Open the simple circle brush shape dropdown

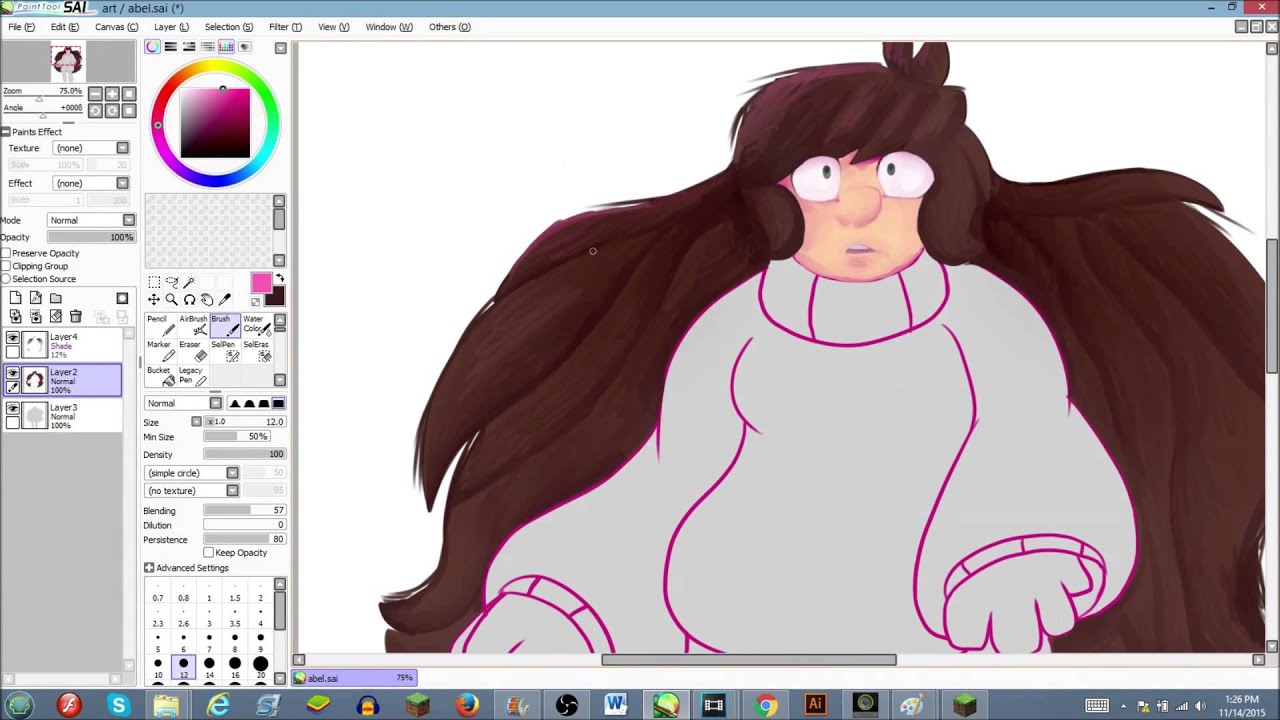coord(192,473)
